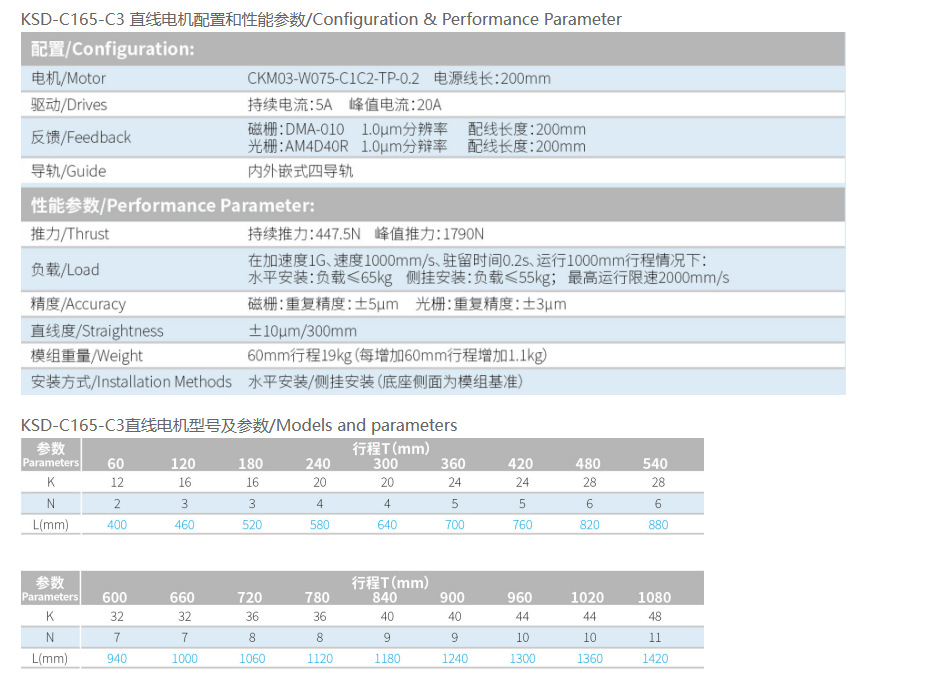Click the 性能参数/Performance Parameter header

[x=433, y=205]
